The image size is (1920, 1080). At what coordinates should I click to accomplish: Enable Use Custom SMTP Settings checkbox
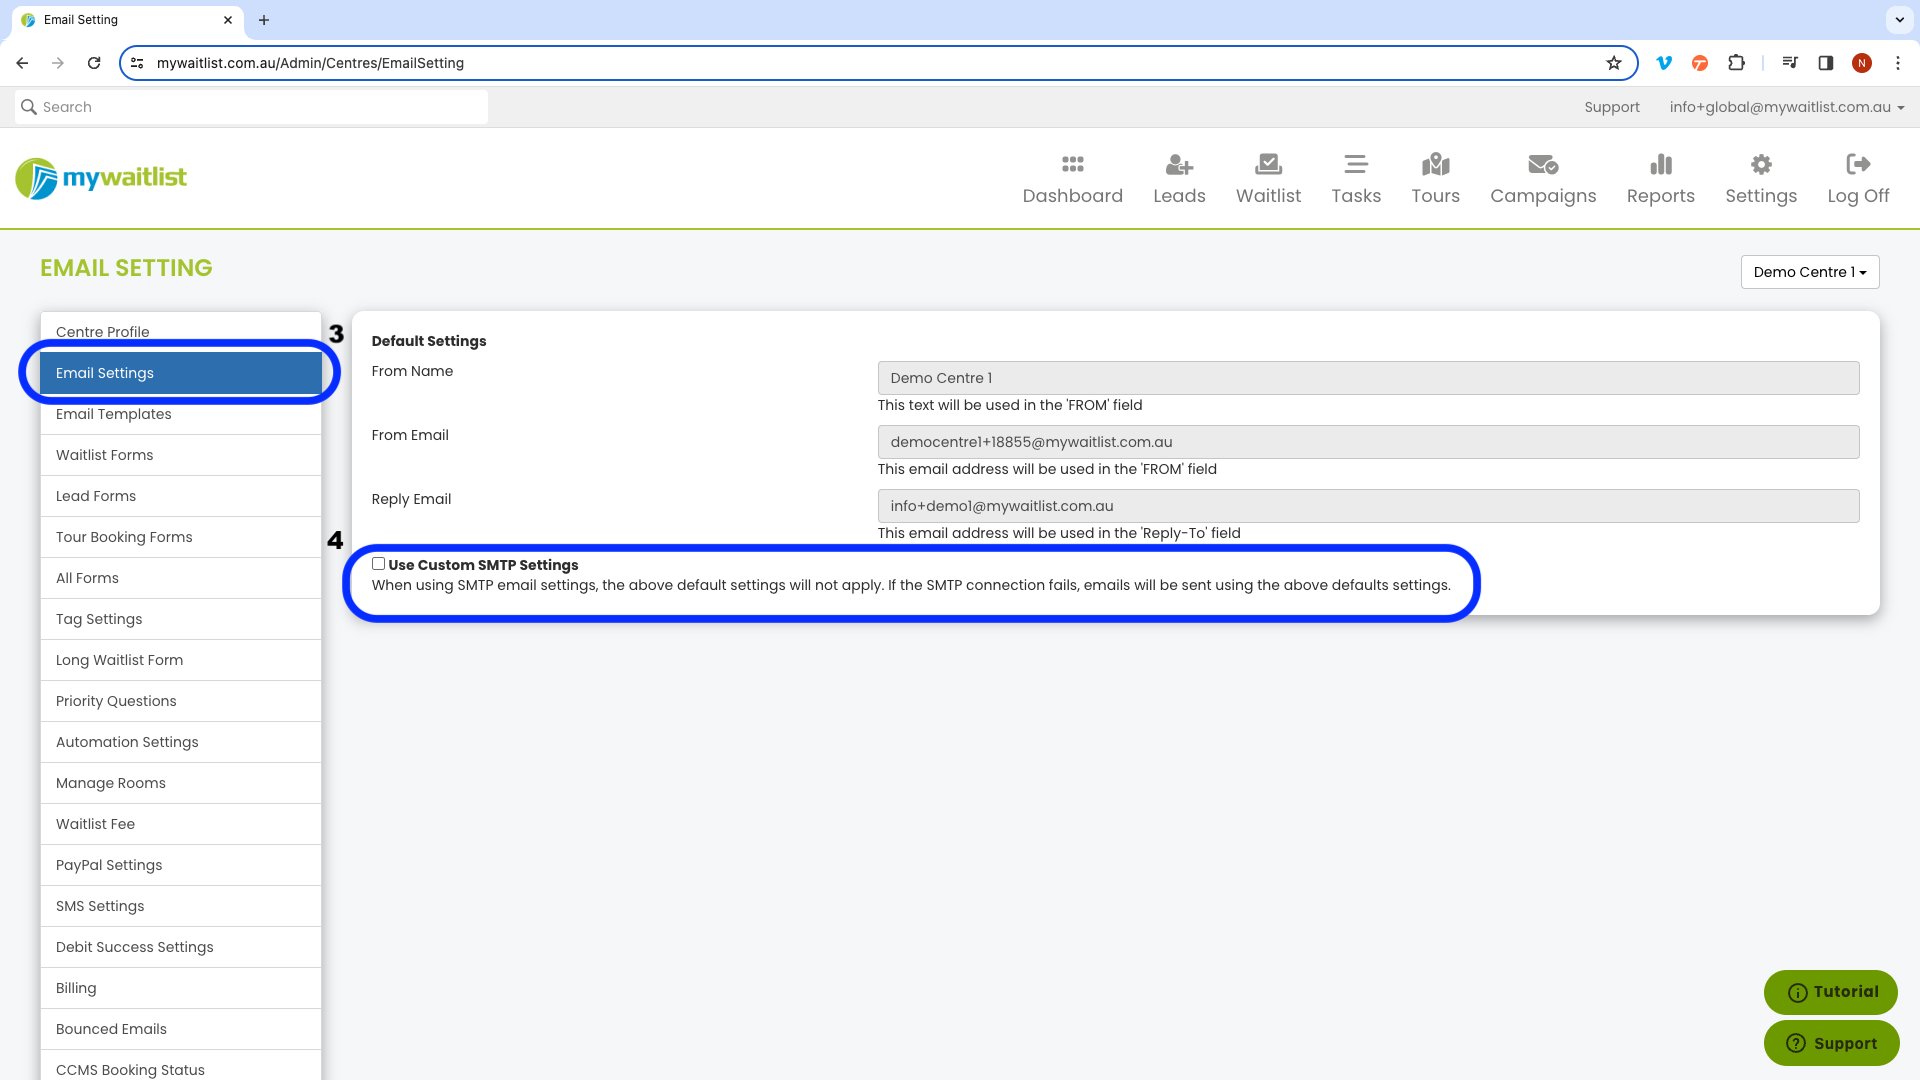click(x=378, y=564)
